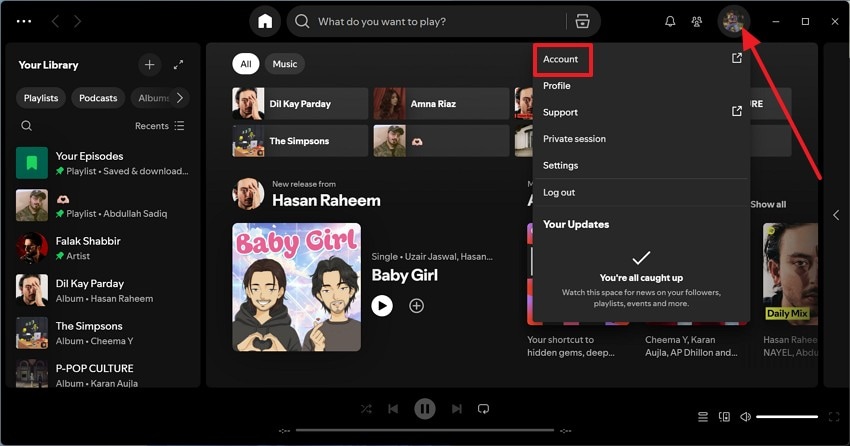The height and width of the screenshot is (446, 850).
Task: Filter library by Podcasts
Action: 98,98
